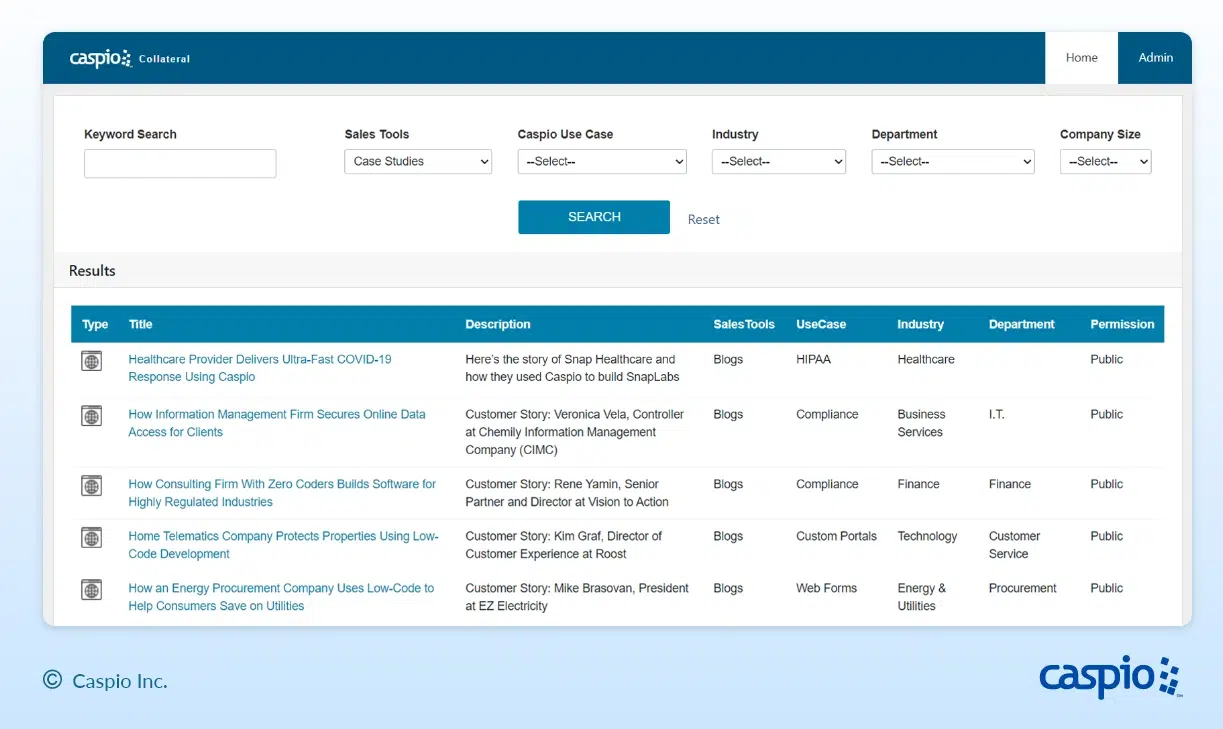The image size is (1223, 729).
Task: Click the globe icon beside Home Telematics row
Action: [91, 538]
